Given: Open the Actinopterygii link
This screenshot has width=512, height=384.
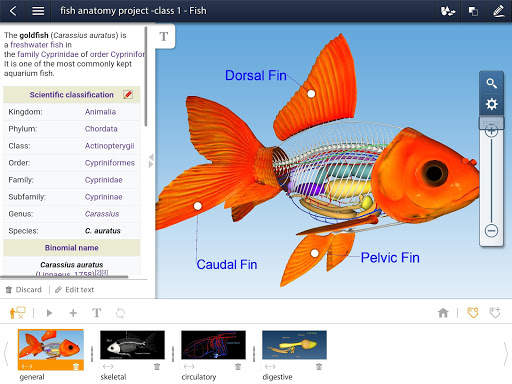Looking at the screenshot, I should click(109, 146).
